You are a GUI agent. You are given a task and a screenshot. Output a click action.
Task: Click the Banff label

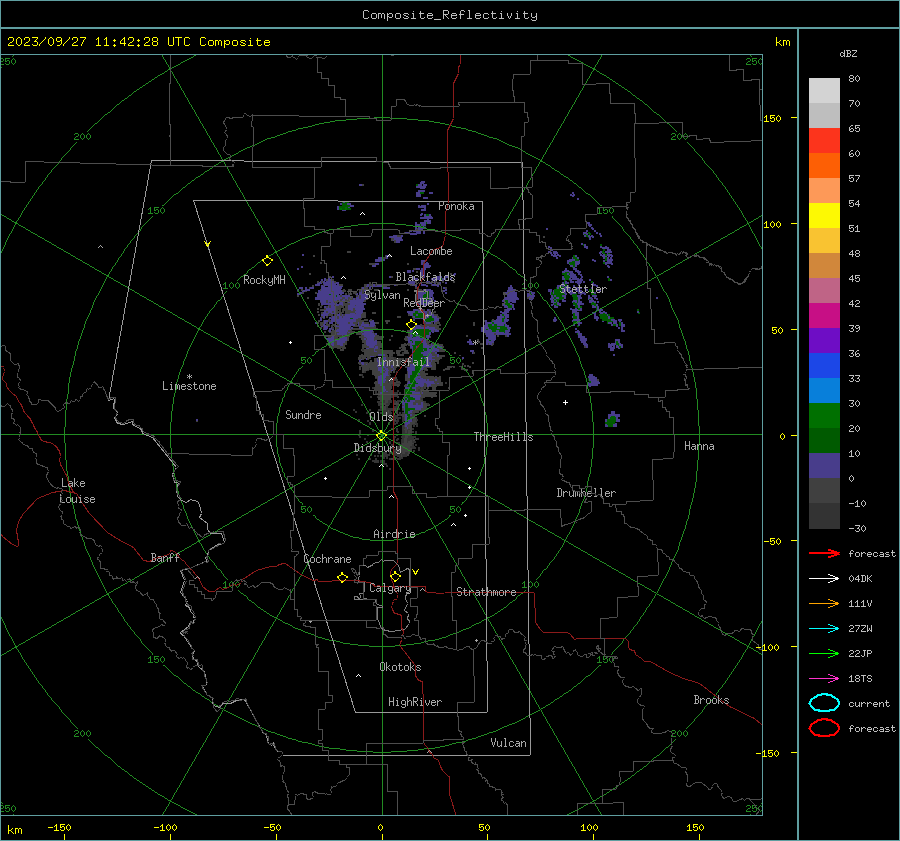tap(165, 557)
